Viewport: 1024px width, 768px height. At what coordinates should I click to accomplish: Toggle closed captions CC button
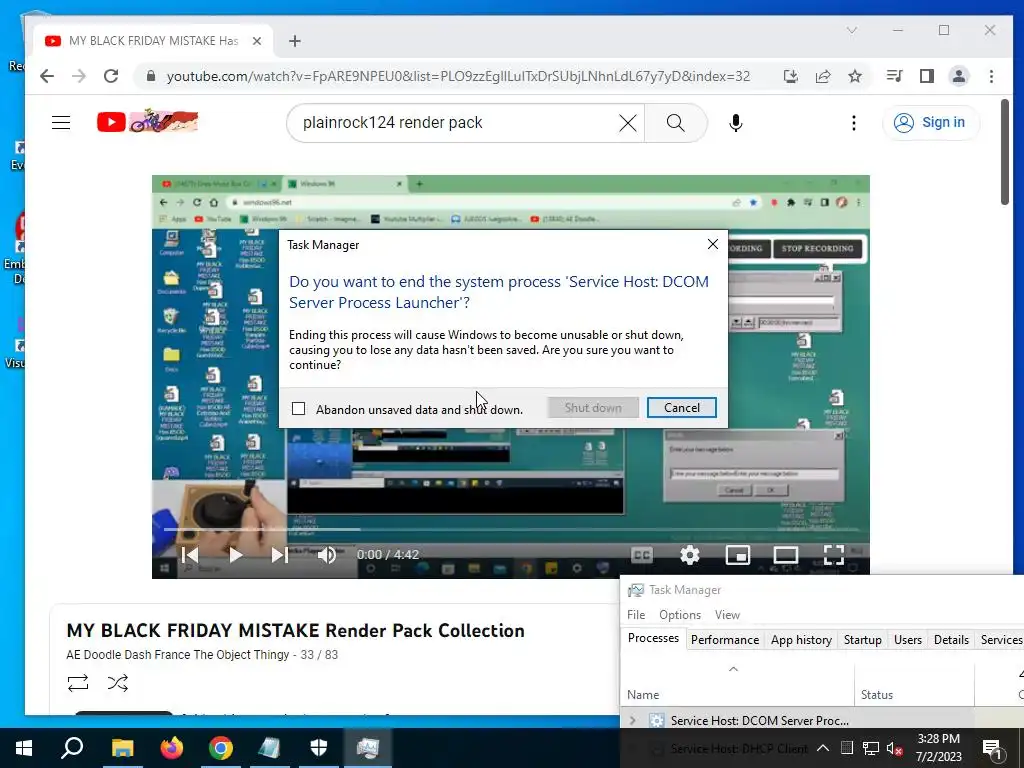tap(642, 555)
